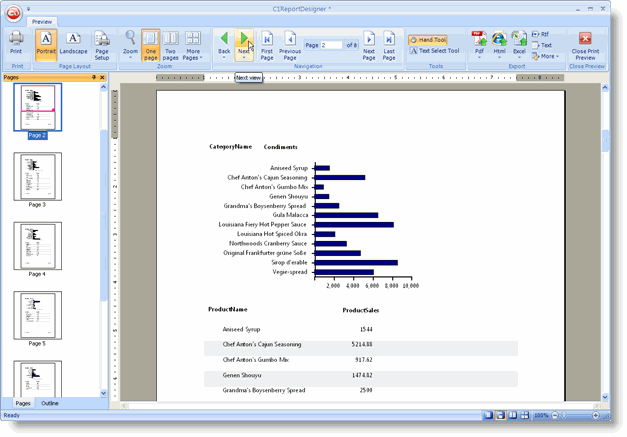
Task: Open Page Setup
Action: tap(102, 44)
